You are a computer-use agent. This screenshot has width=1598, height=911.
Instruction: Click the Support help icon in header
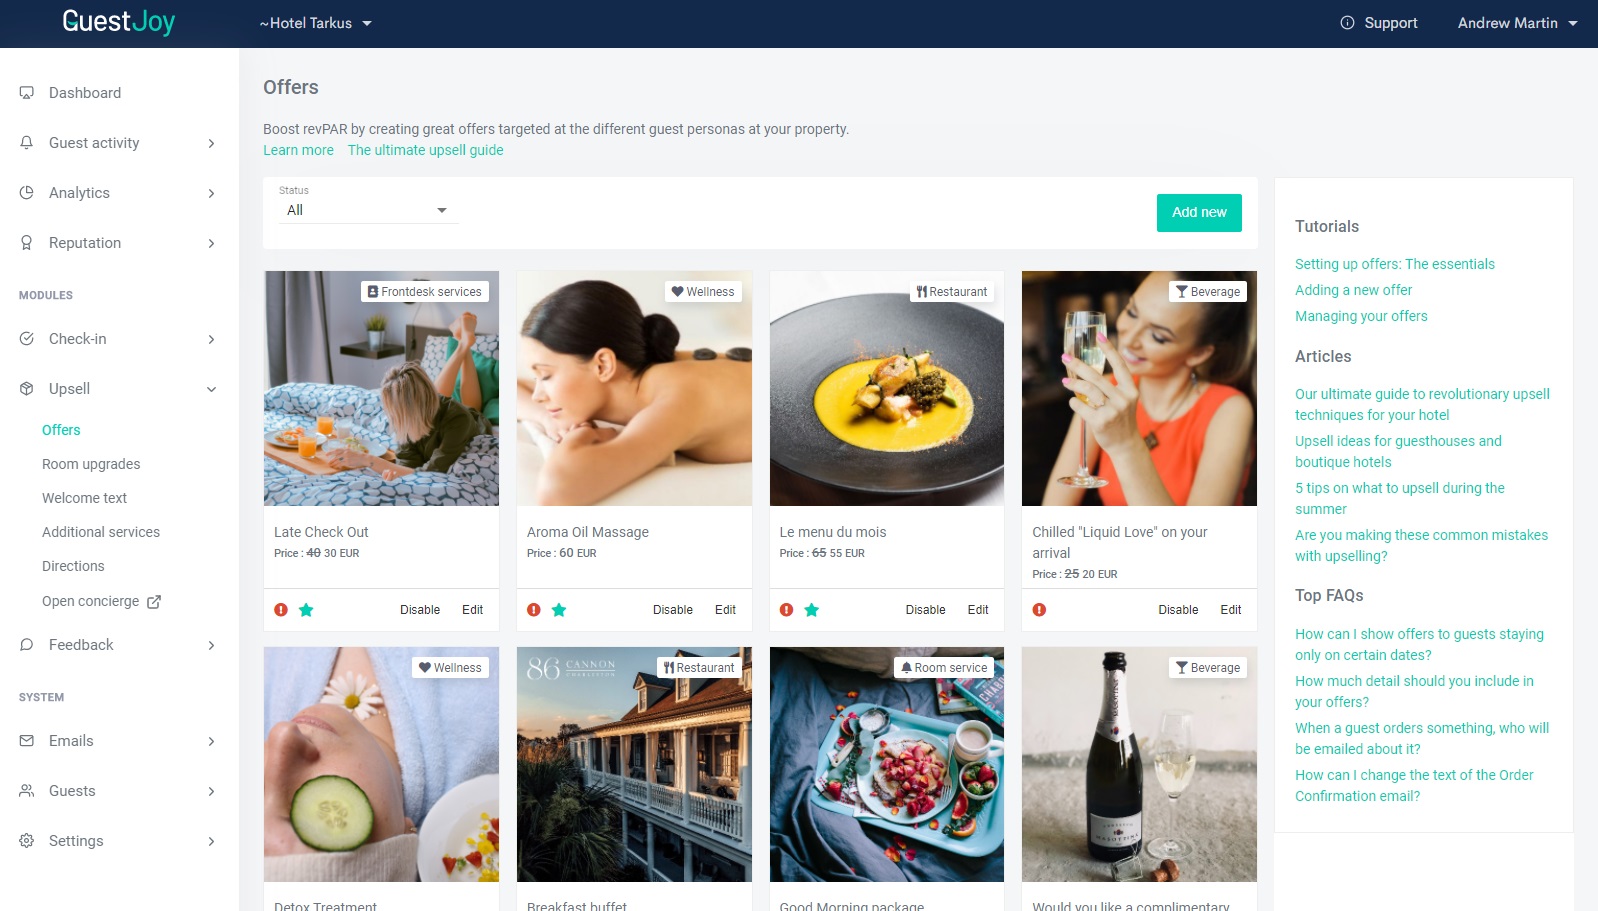pos(1347,23)
